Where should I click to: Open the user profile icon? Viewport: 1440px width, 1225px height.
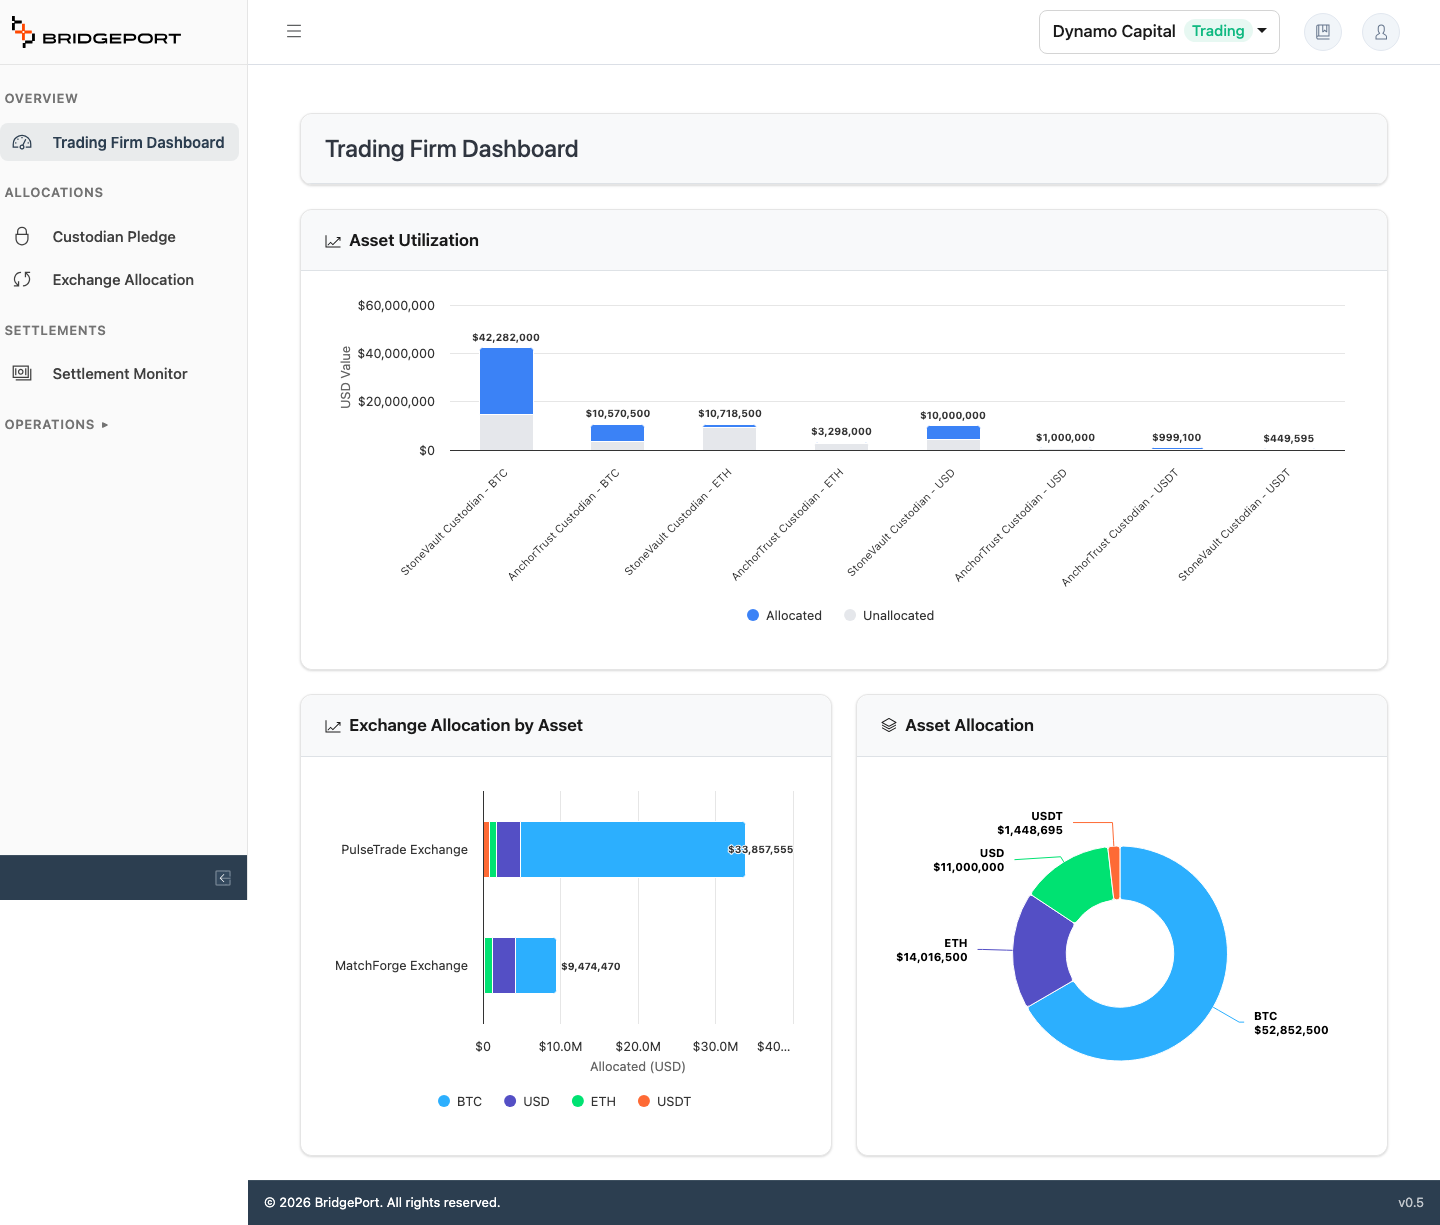coord(1381,32)
